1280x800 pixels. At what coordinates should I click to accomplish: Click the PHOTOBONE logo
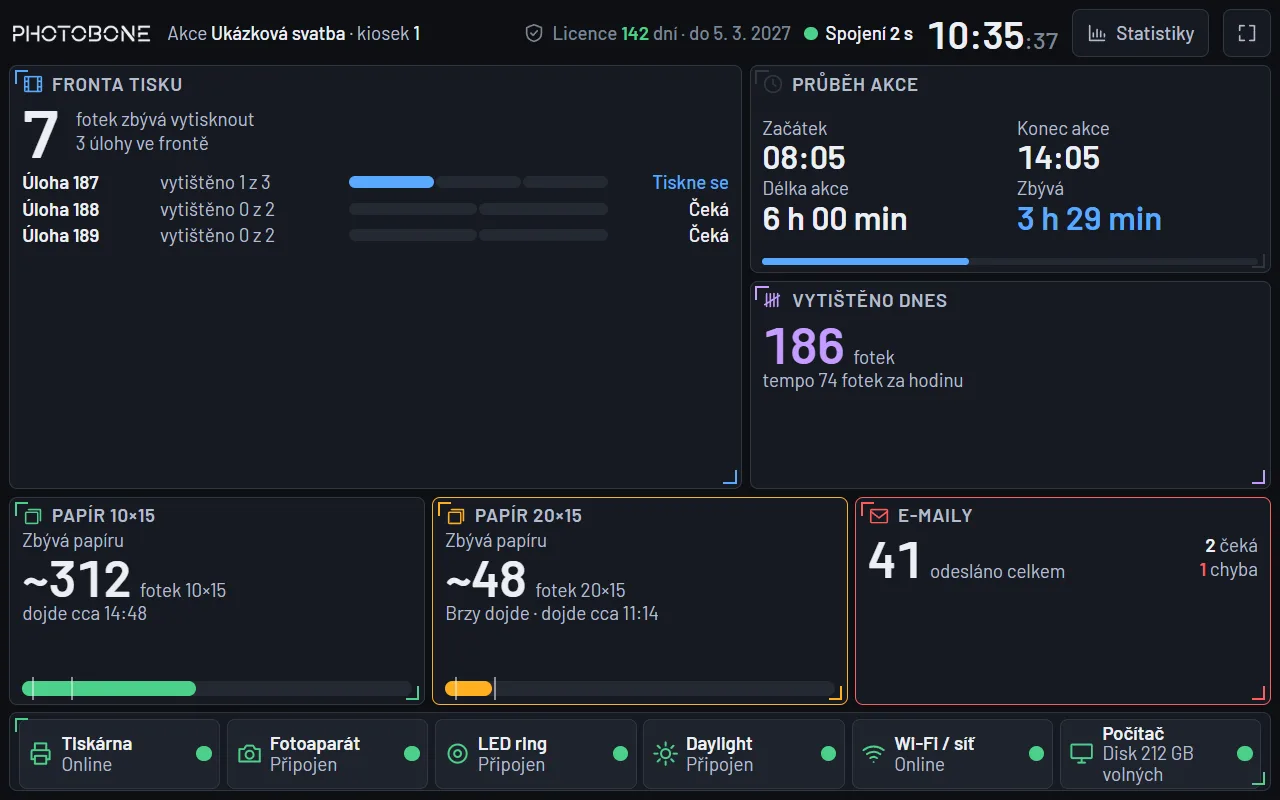click(81, 33)
